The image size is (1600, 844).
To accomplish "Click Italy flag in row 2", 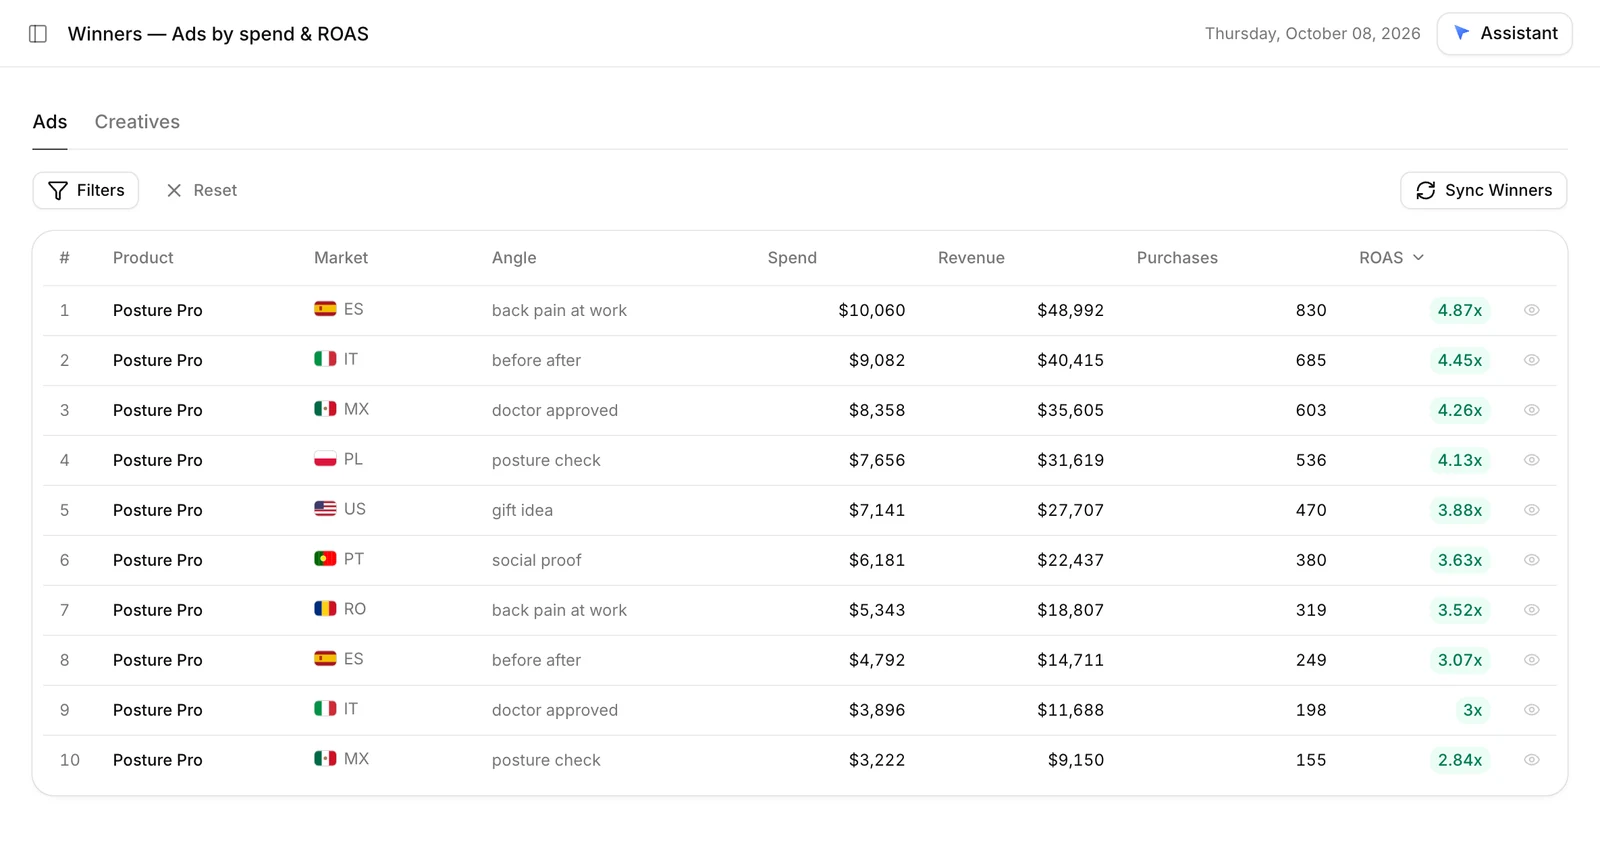I will [x=325, y=359].
